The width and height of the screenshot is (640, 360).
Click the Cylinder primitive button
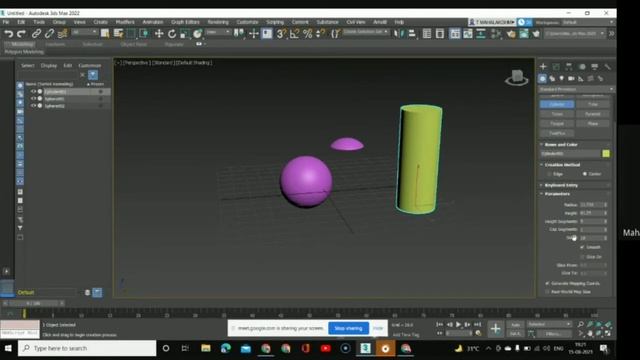pyautogui.click(x=557, y=104)
